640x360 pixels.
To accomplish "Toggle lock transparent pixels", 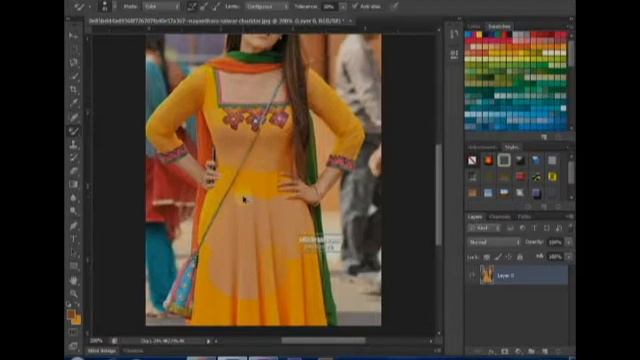I will point(487,257).
